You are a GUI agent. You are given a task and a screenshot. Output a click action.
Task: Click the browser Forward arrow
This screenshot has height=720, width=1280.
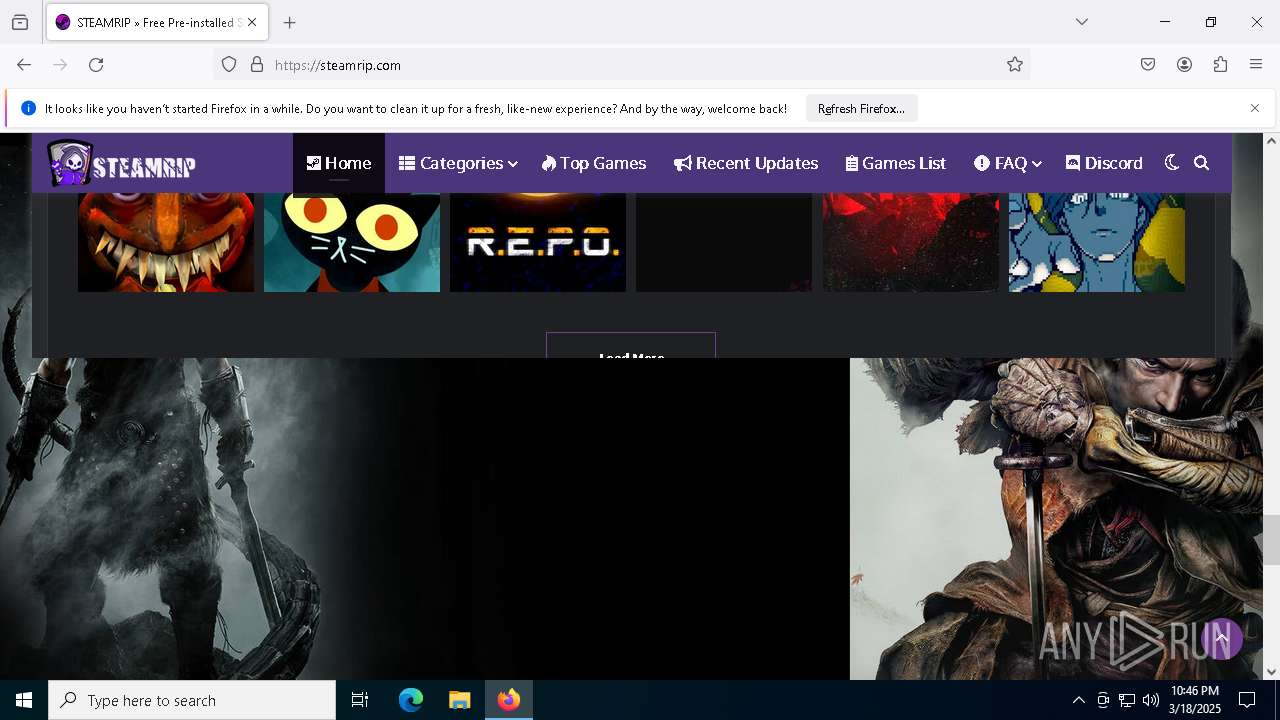[60, 65]
